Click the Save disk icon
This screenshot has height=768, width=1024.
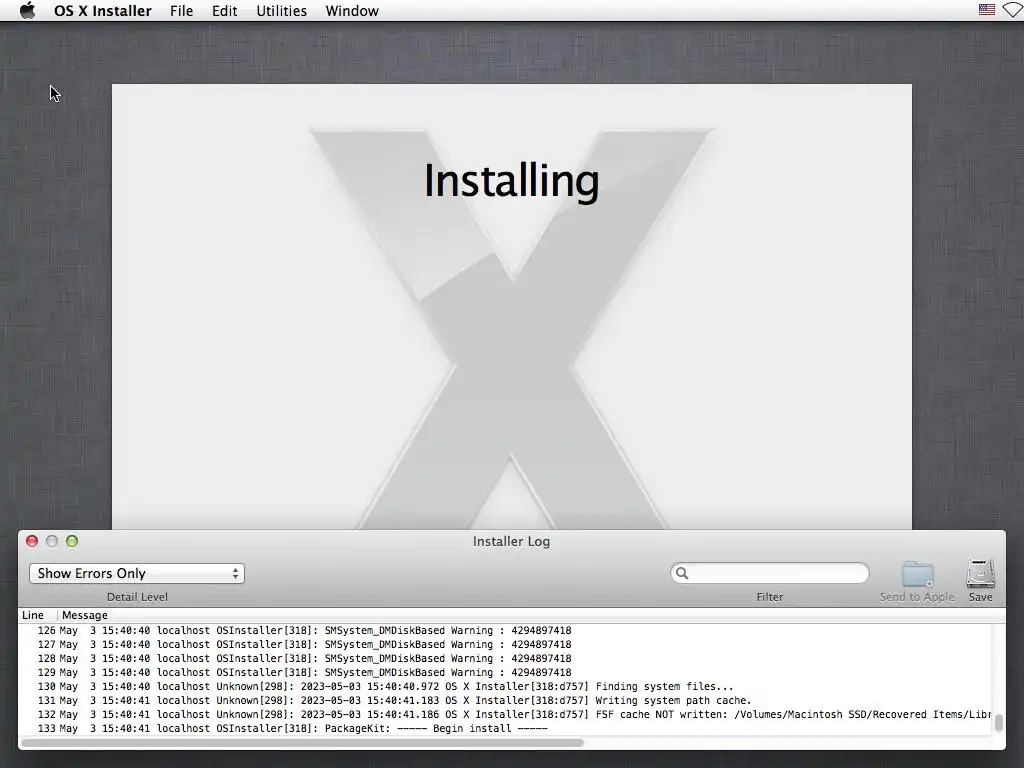click(x=981, y=574)
